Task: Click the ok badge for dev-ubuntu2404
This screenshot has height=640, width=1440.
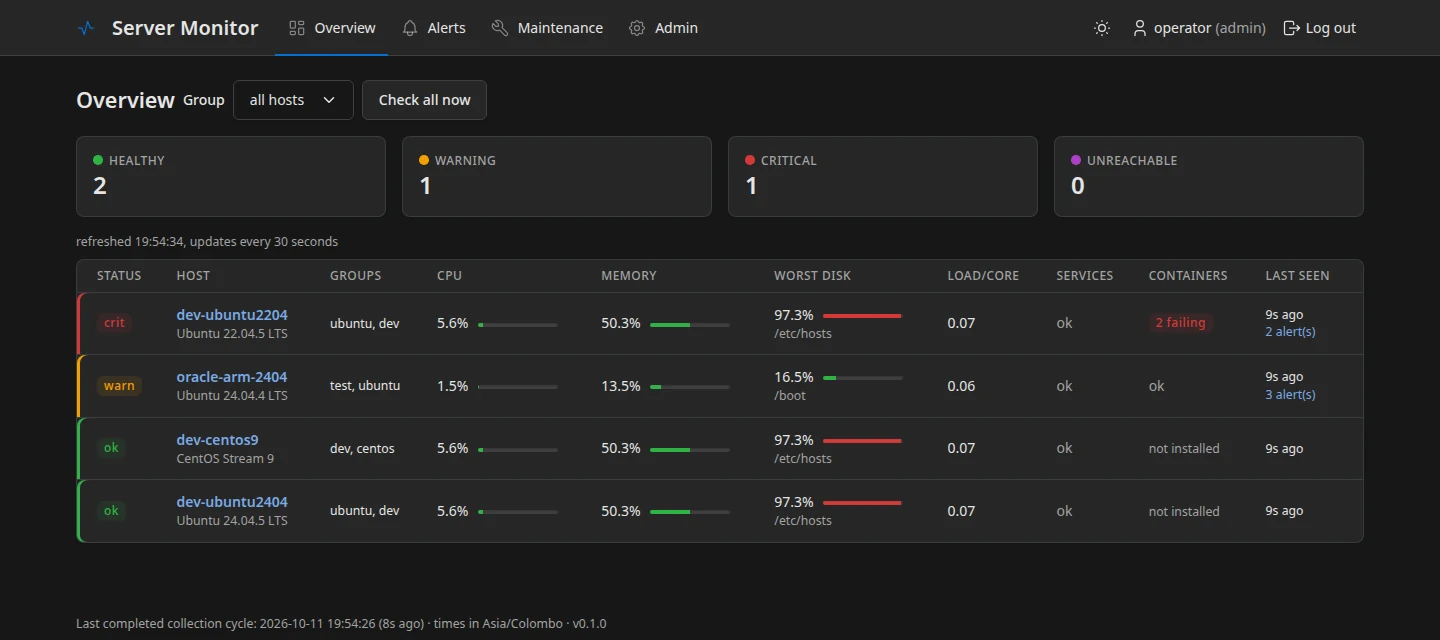Action: tap(111, 511)
